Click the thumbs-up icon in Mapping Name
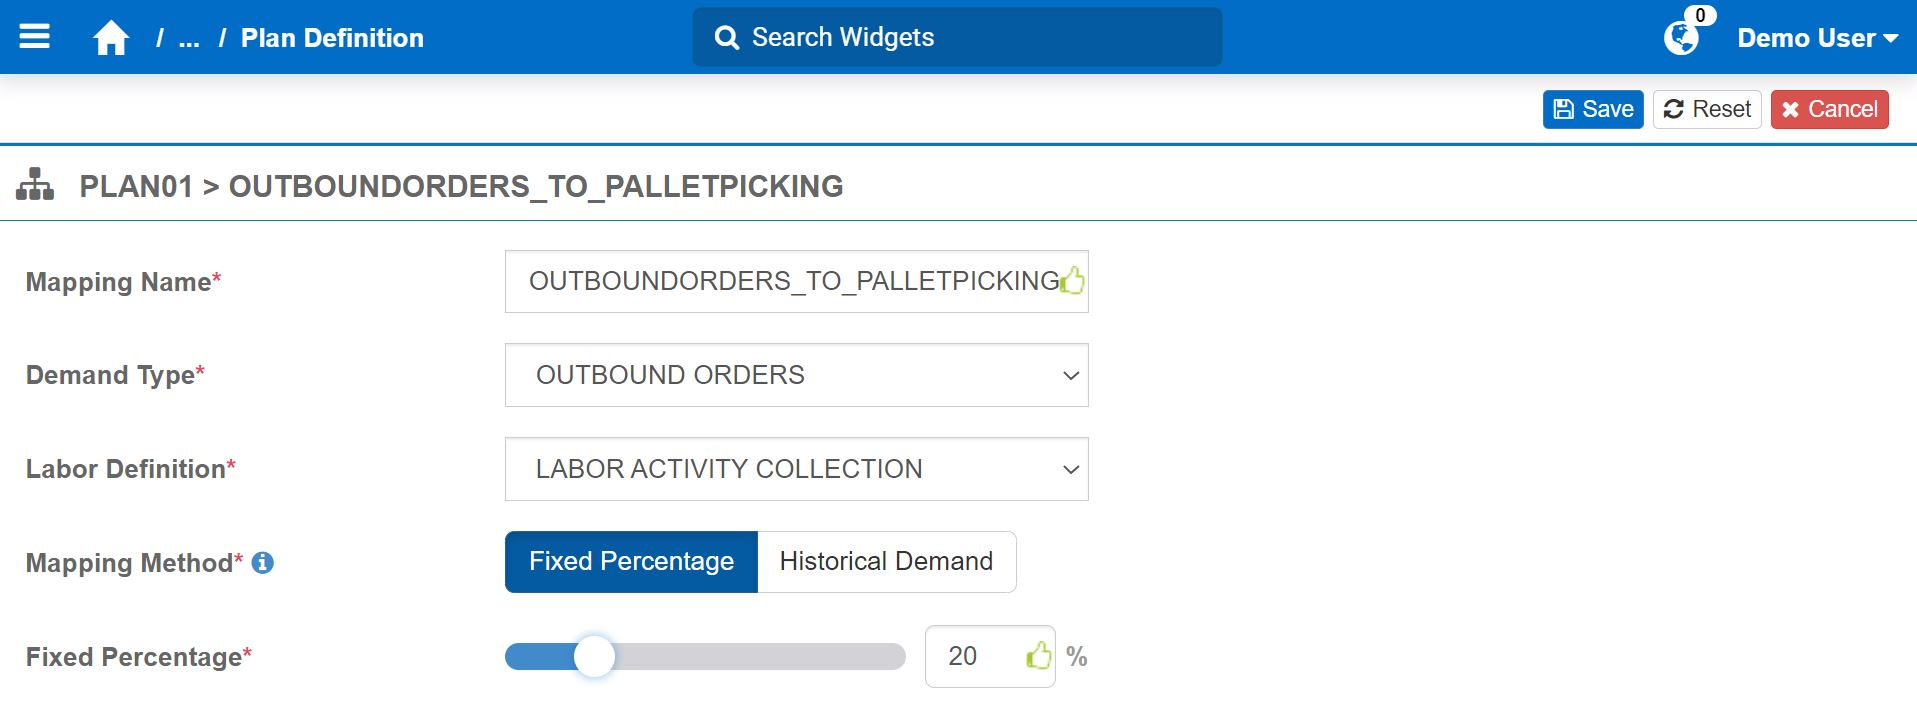1917x708 pixels. (x=1072, y=281)
